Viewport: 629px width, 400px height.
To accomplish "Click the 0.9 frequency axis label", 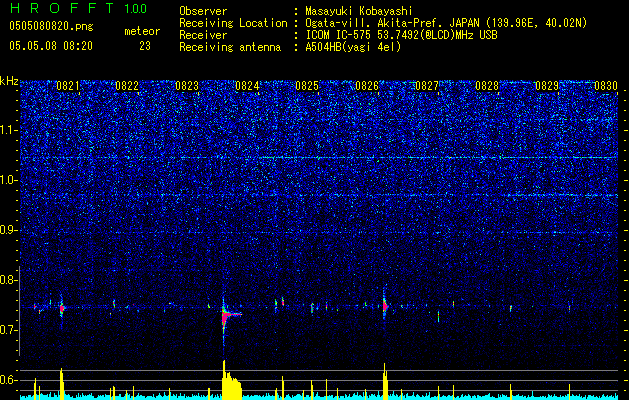I will click(x=9, y=230).
